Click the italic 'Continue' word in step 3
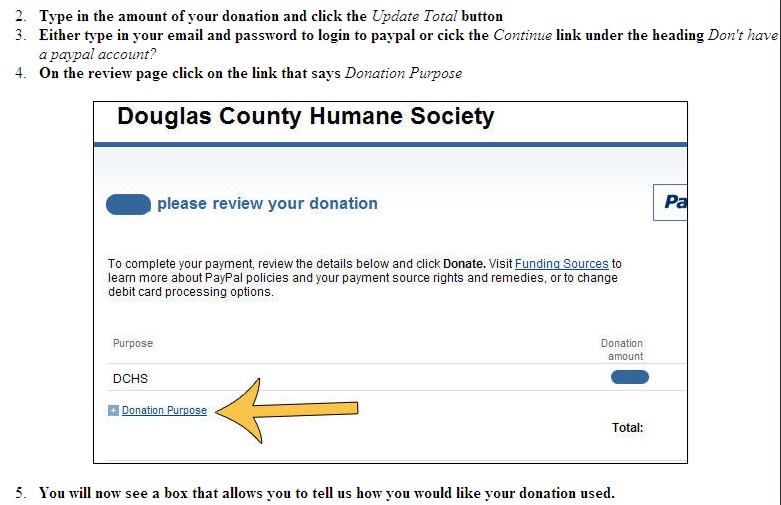Viewport: 781px width, 505px height. (523, 36)
